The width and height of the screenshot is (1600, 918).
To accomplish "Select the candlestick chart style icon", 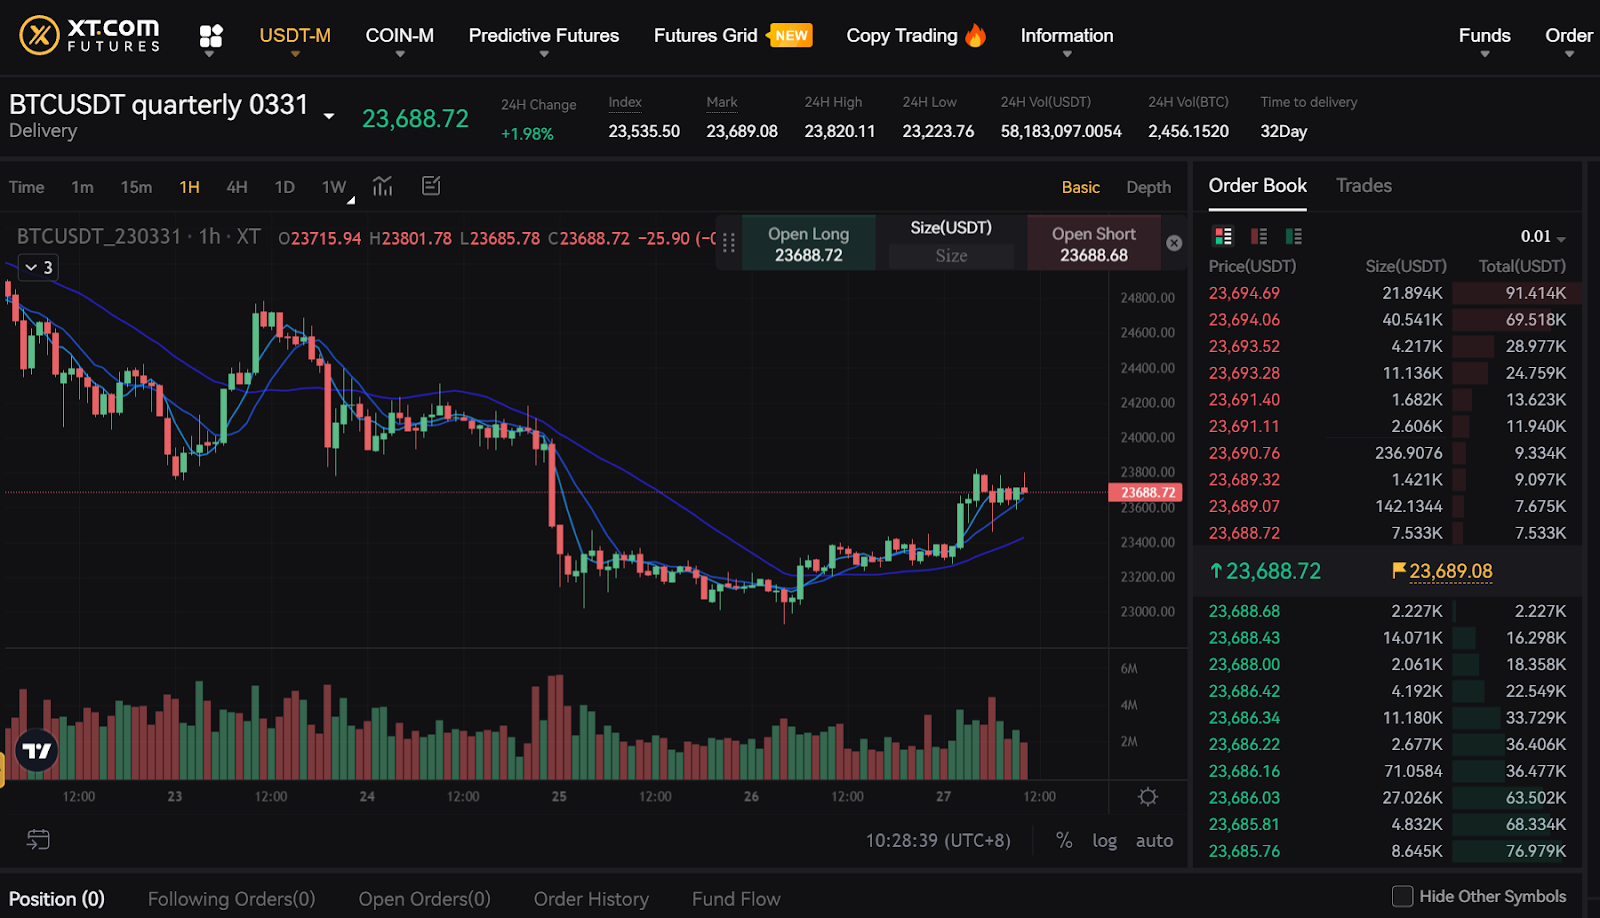I will coord(382,186).
